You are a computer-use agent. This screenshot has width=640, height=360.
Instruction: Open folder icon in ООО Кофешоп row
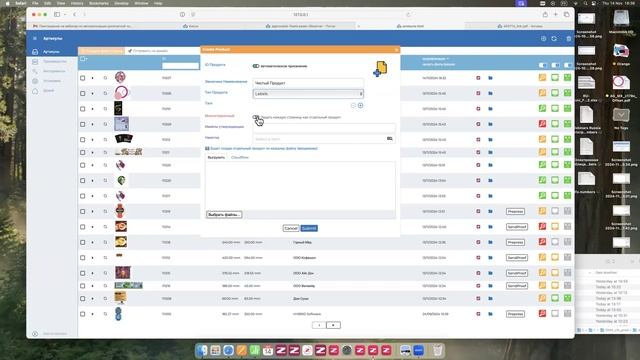click(490, 258)
